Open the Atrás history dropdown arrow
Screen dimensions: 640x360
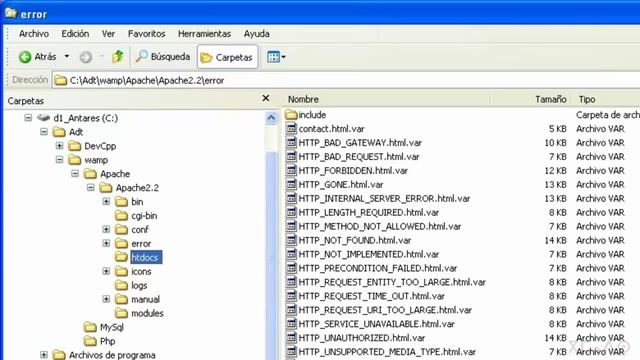67,57
